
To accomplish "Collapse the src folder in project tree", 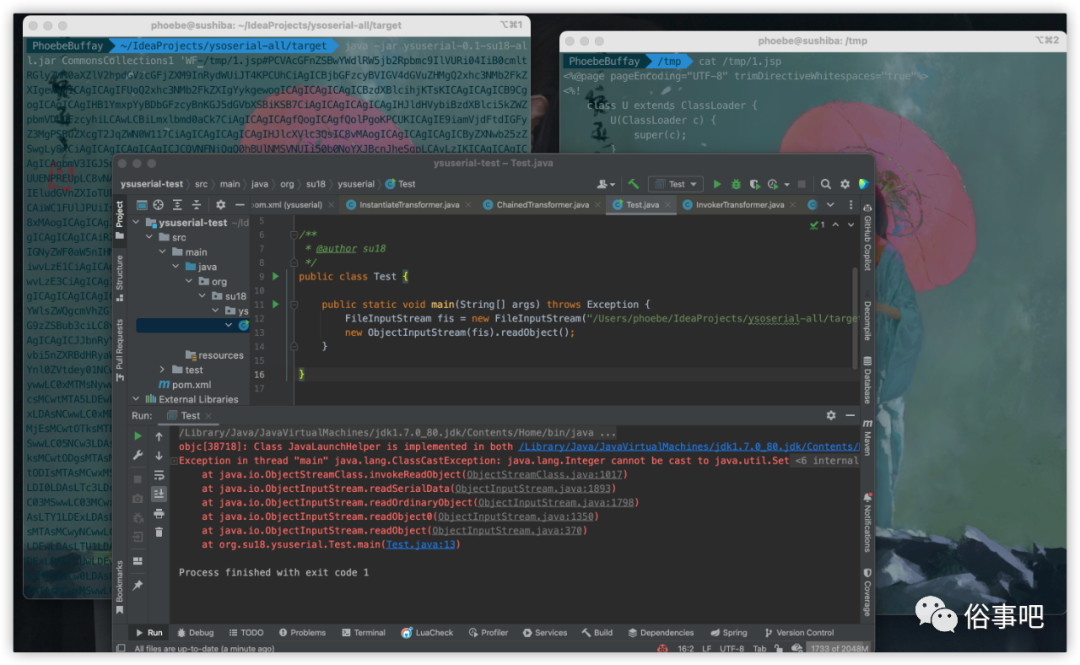I will (149, 237).
